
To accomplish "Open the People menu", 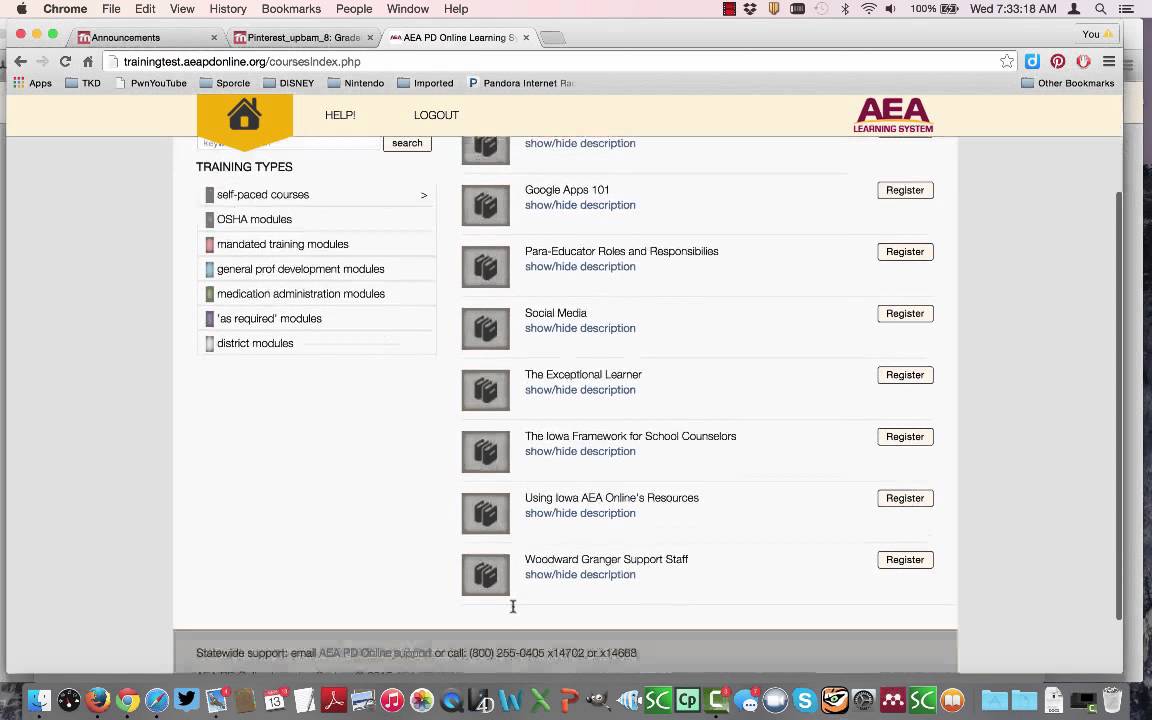I will (354, 9).
